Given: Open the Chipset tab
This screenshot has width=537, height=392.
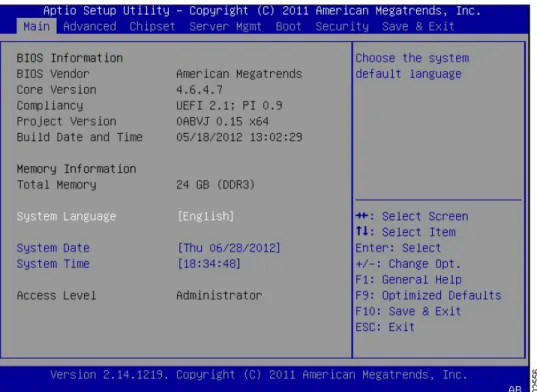Looking at the screenshot, I should [152, 26].
